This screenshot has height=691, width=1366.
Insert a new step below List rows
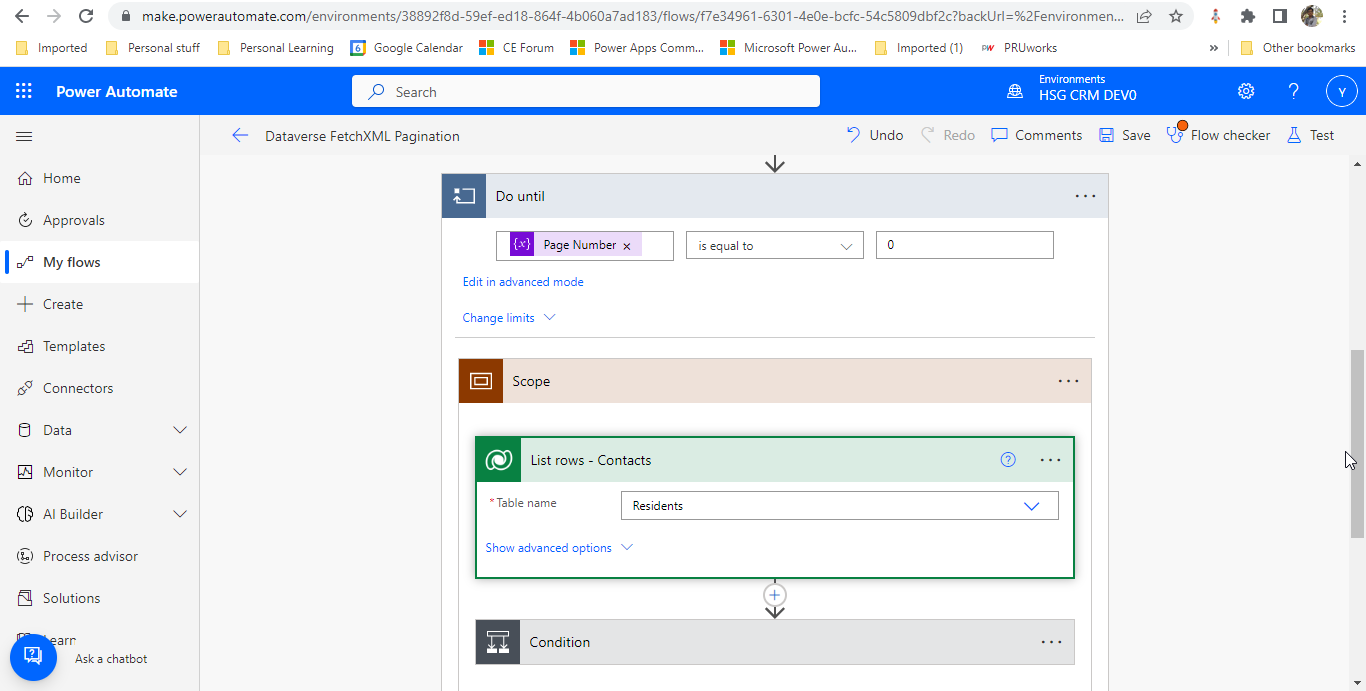click(x=774, y=594)
